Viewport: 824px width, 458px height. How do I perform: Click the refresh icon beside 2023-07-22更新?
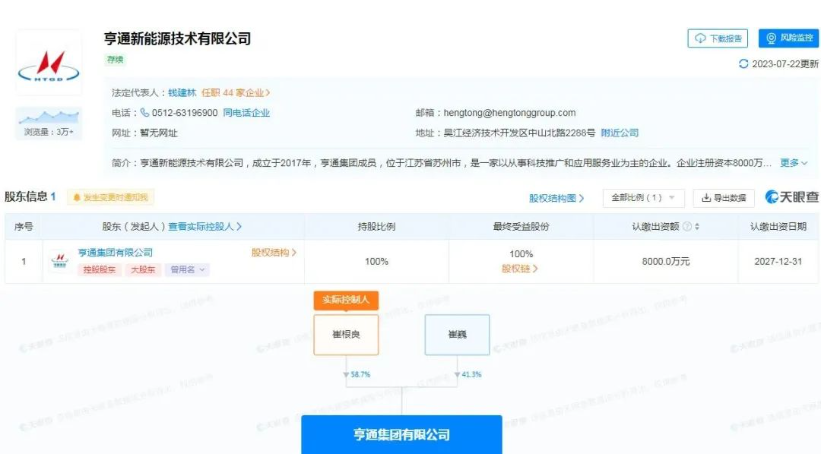[743, 63]
